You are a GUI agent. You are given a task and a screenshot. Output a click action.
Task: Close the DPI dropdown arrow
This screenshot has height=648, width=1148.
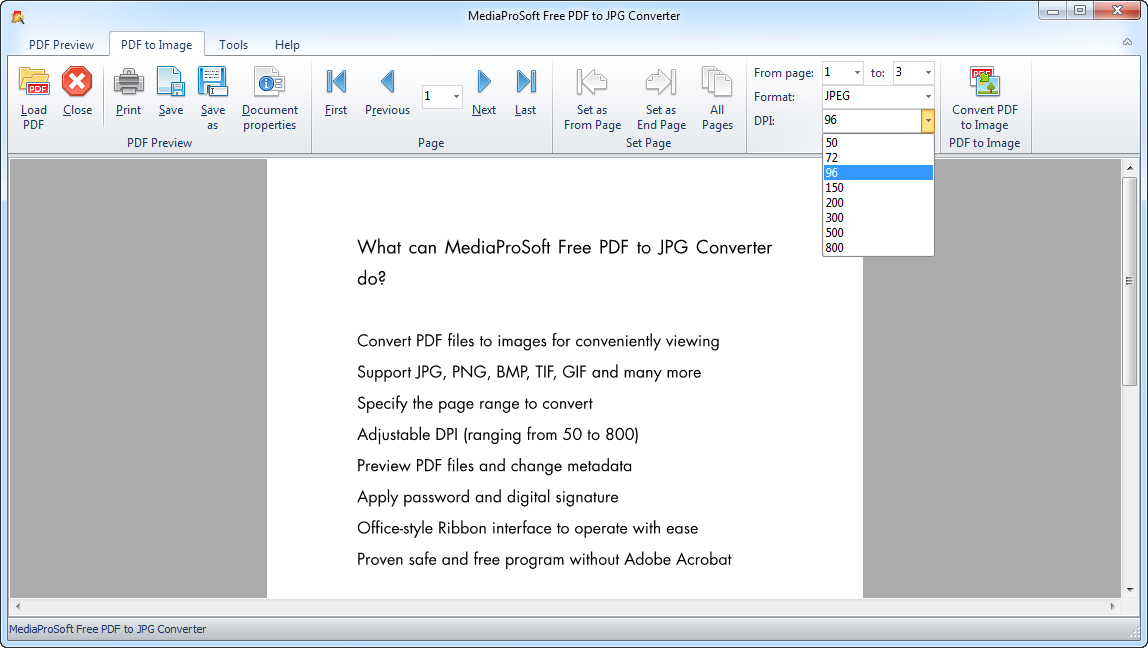pyautogui.click(x=928, y=121)
